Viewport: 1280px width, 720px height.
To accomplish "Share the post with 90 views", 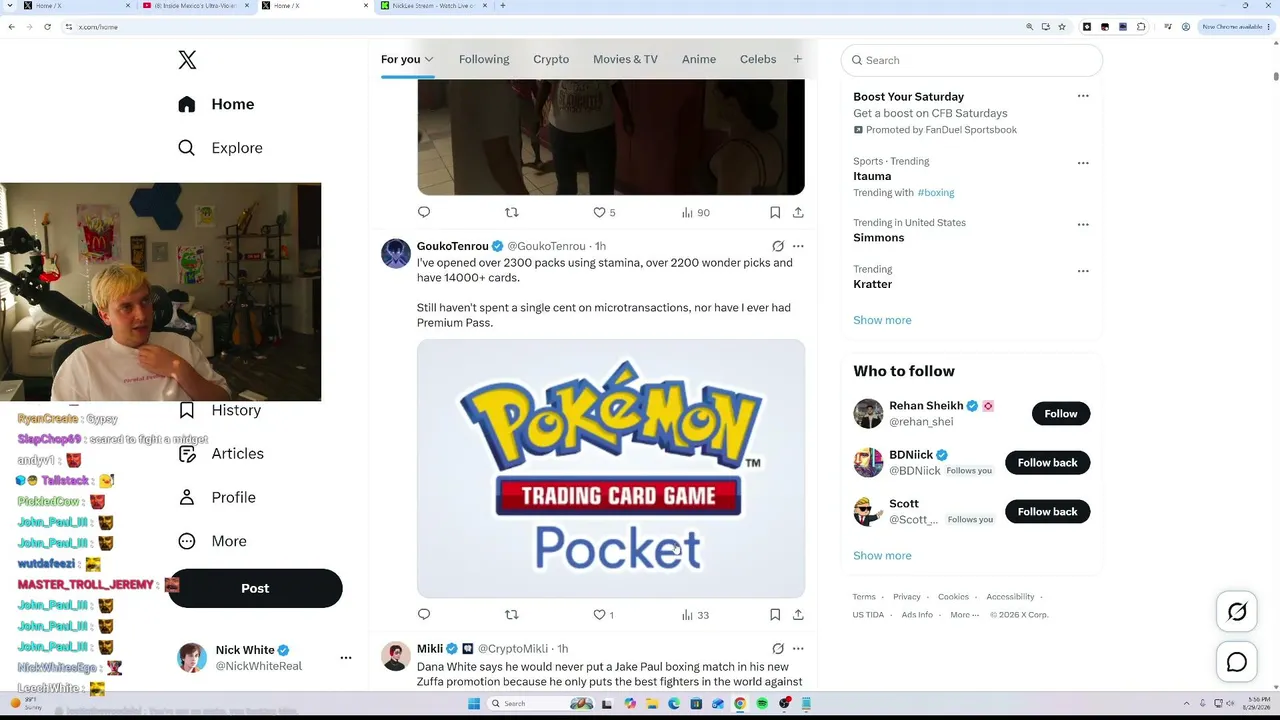I will (x=798, y=212).
